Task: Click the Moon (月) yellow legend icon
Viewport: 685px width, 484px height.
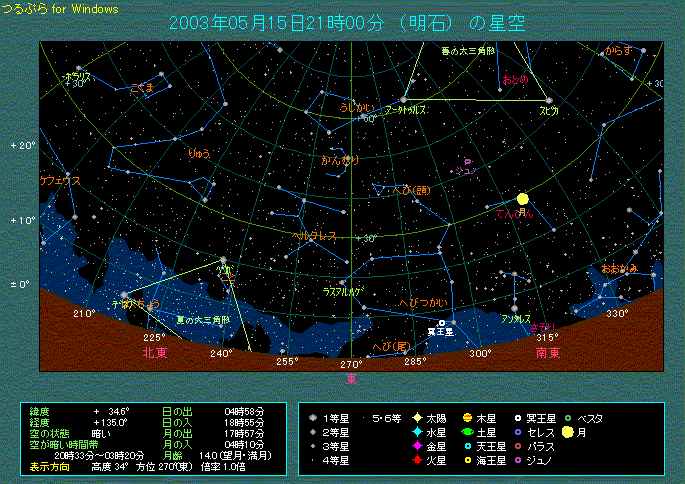Action: point(567,432)
